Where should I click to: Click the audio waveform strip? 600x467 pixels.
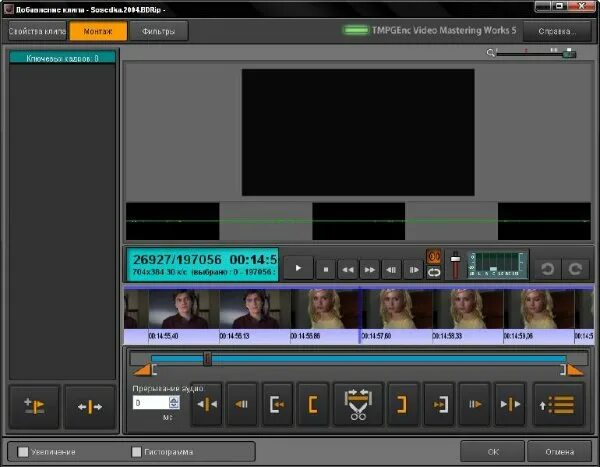tap(358, 221)
